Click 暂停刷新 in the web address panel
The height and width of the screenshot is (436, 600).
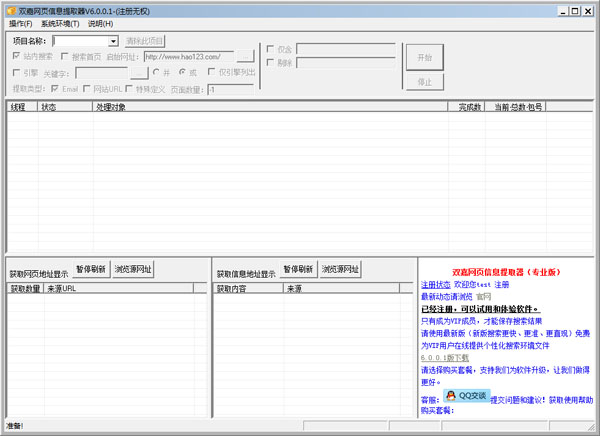(90, 270)
